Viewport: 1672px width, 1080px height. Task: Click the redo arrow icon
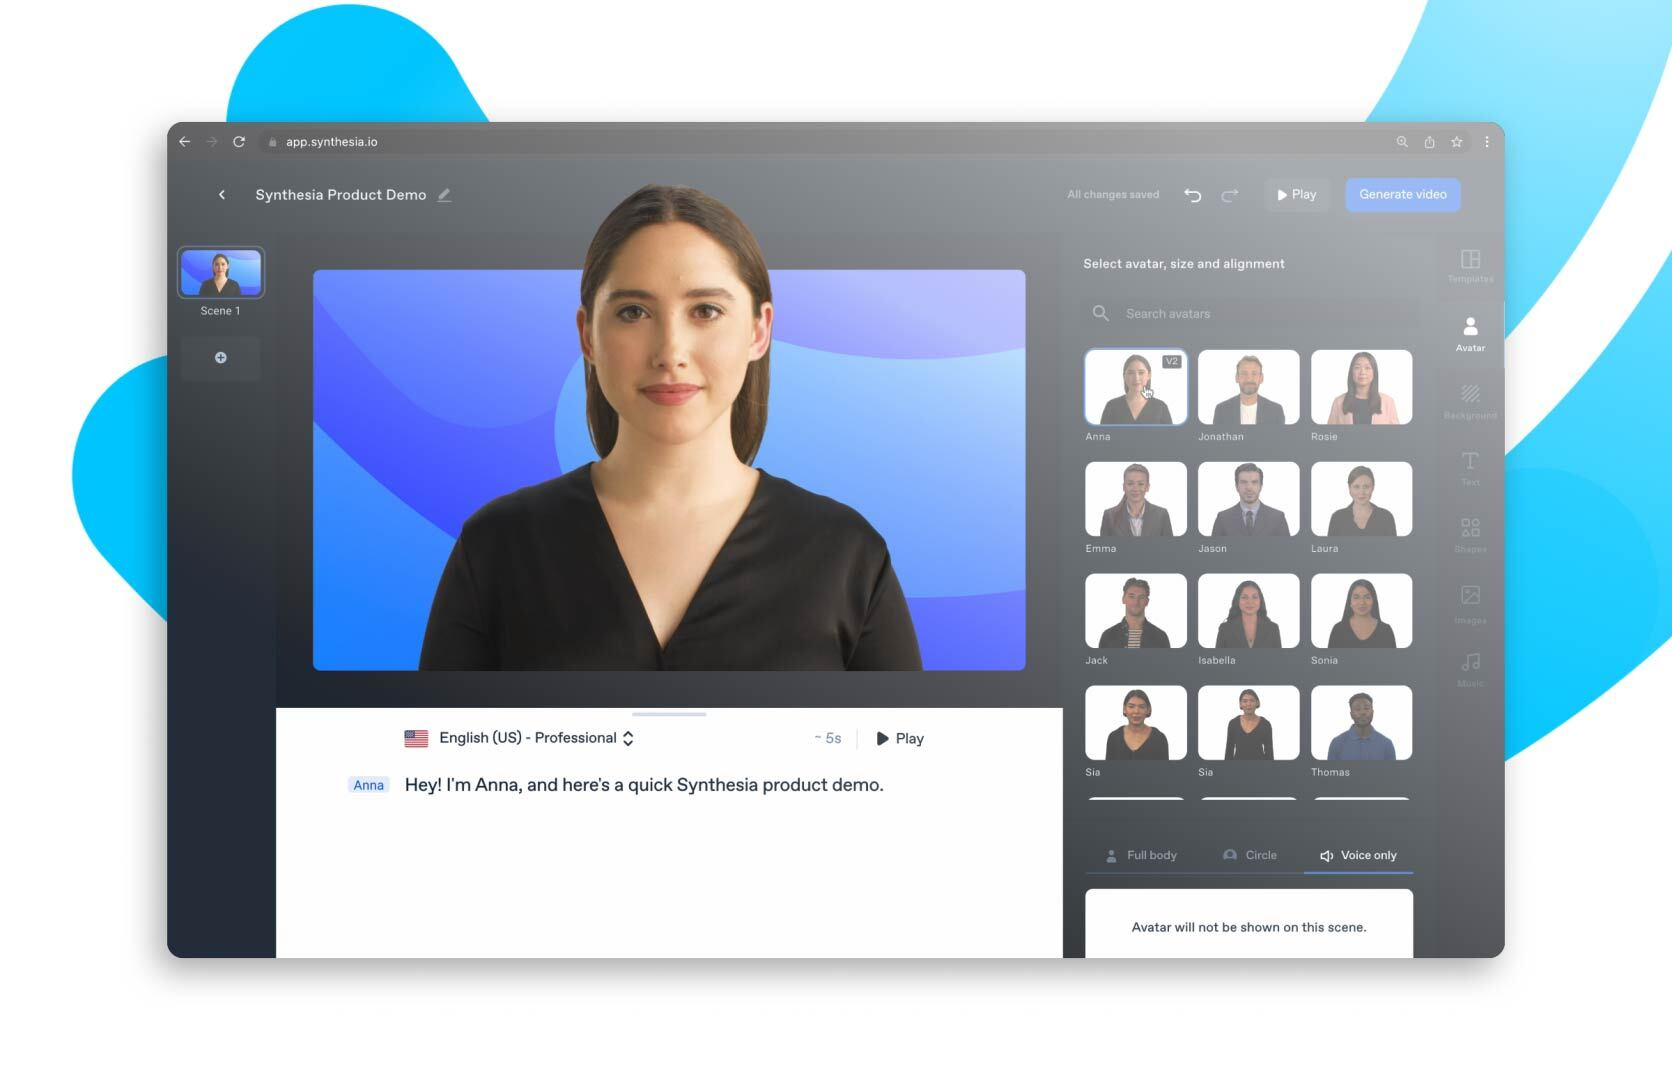coord(1230,195)
